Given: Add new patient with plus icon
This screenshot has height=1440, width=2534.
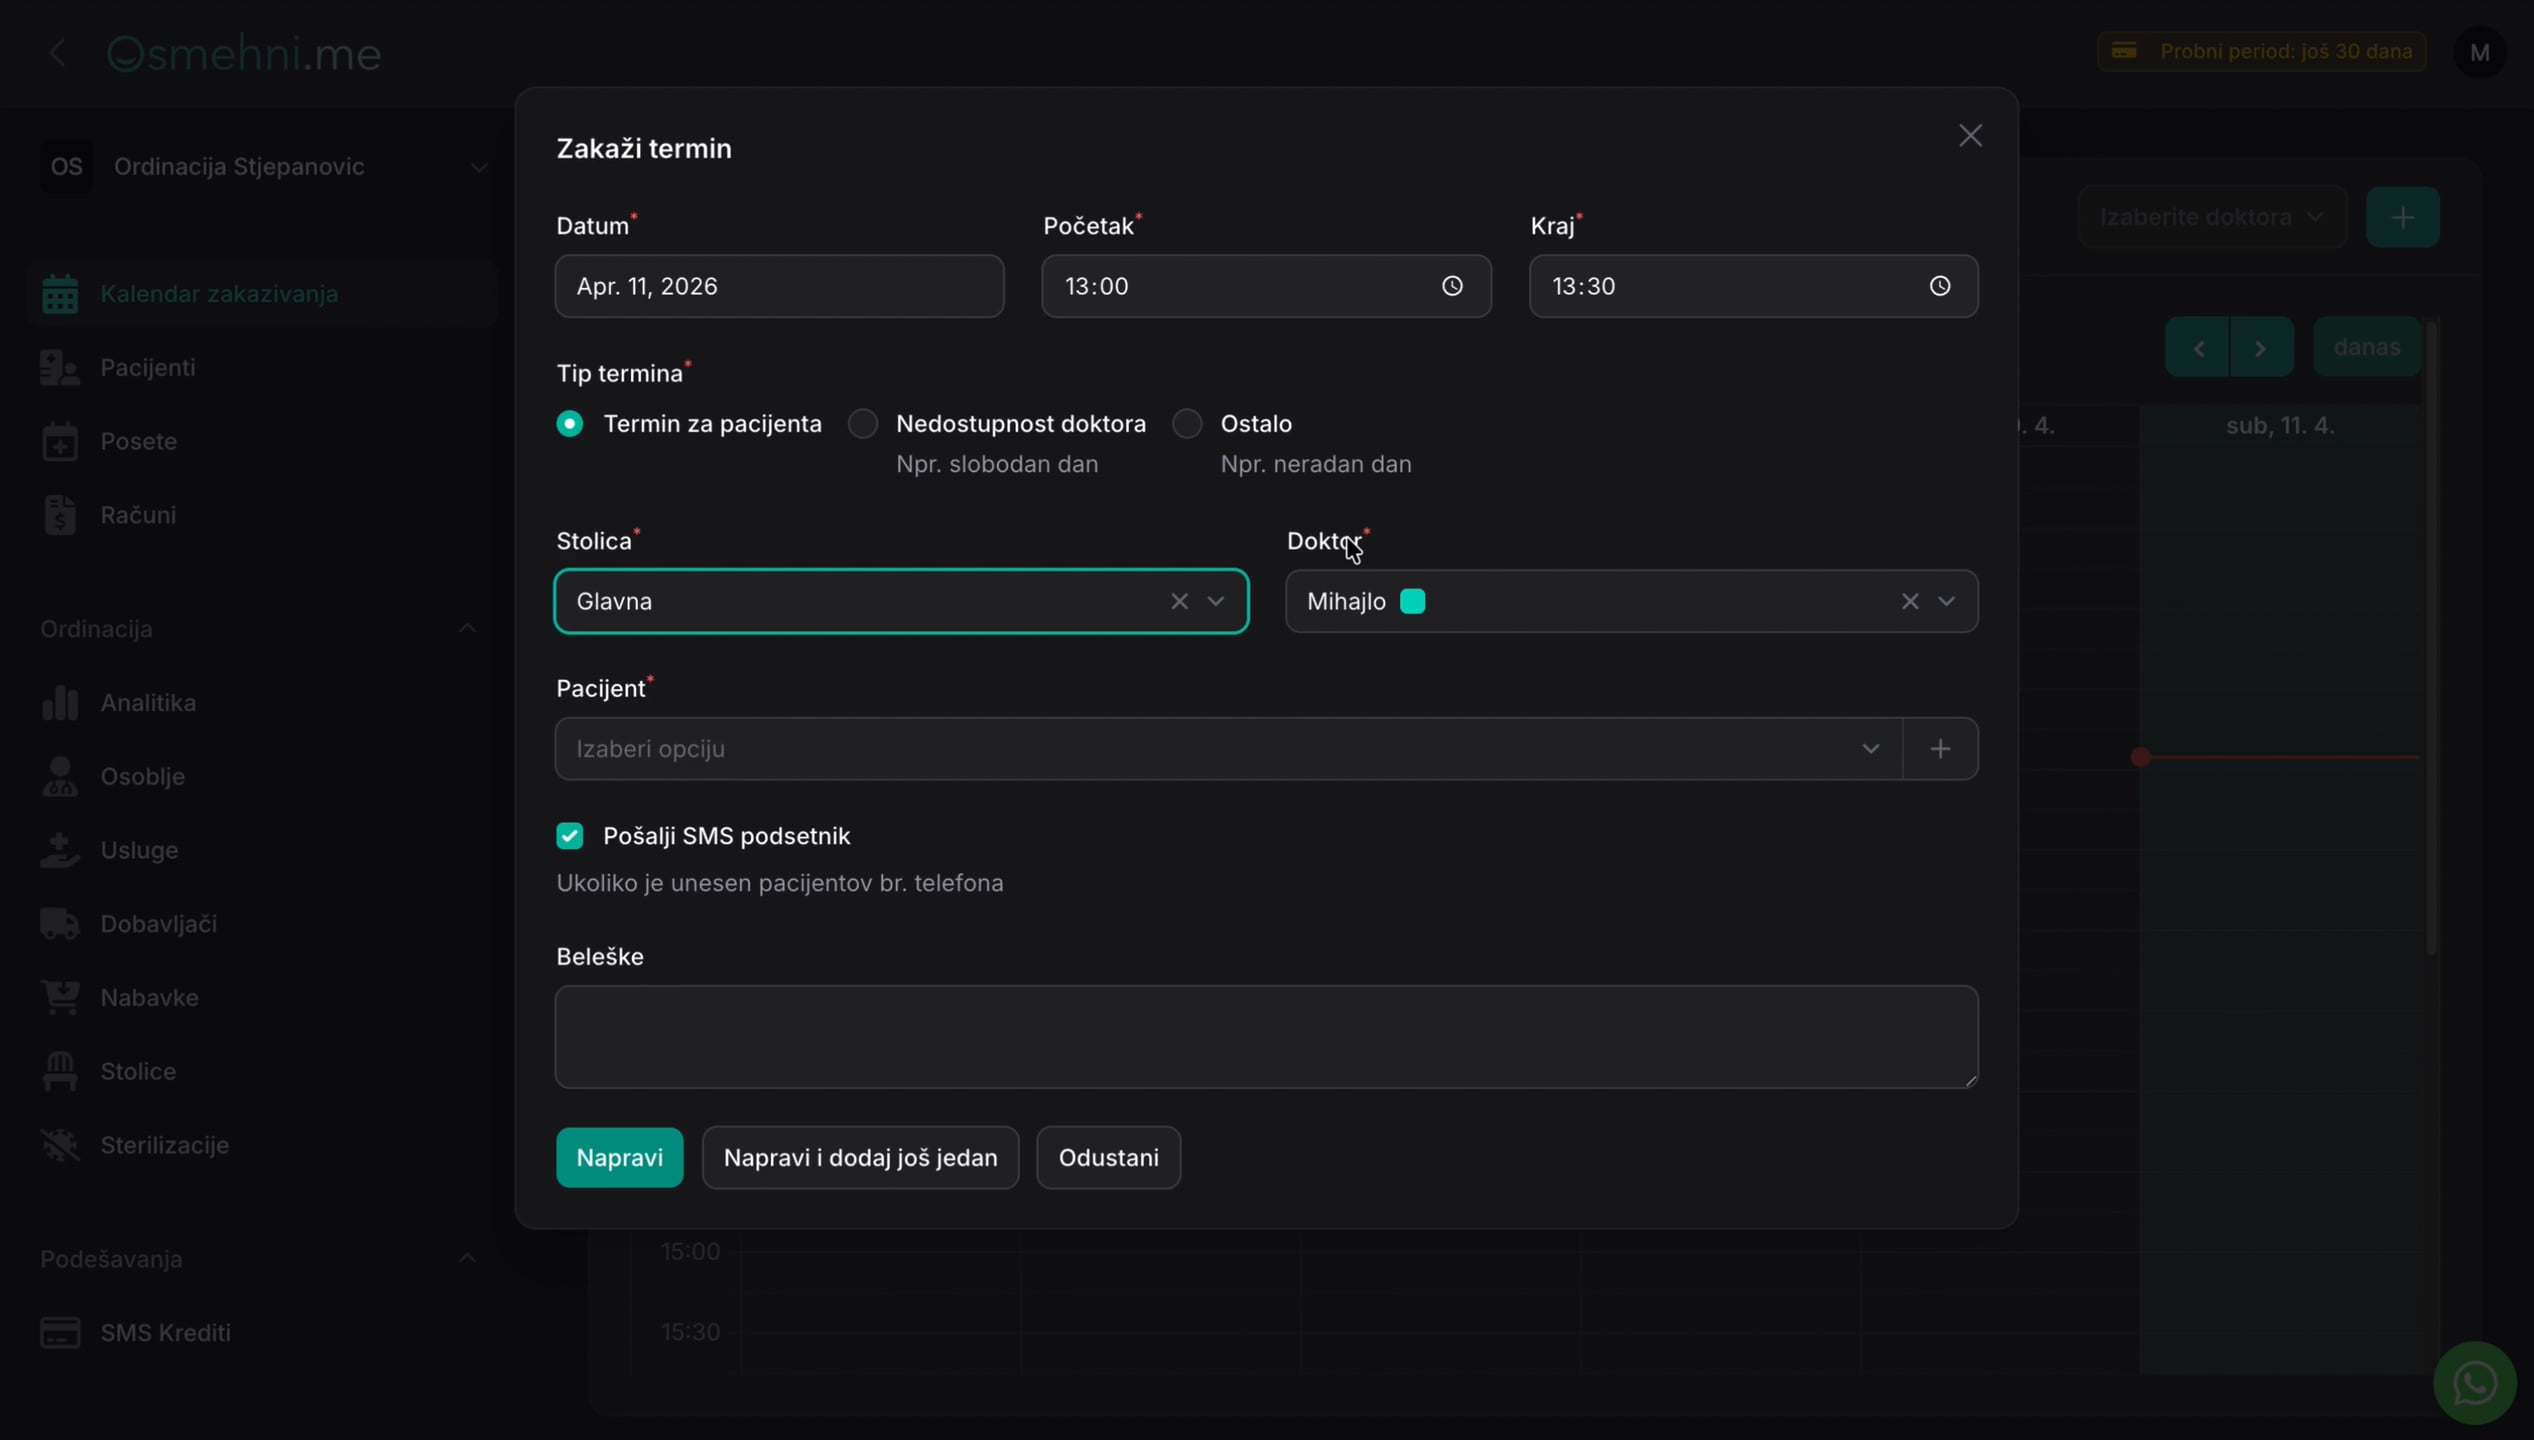Looking at the screenshot, I should click(x=1940, y=748).
